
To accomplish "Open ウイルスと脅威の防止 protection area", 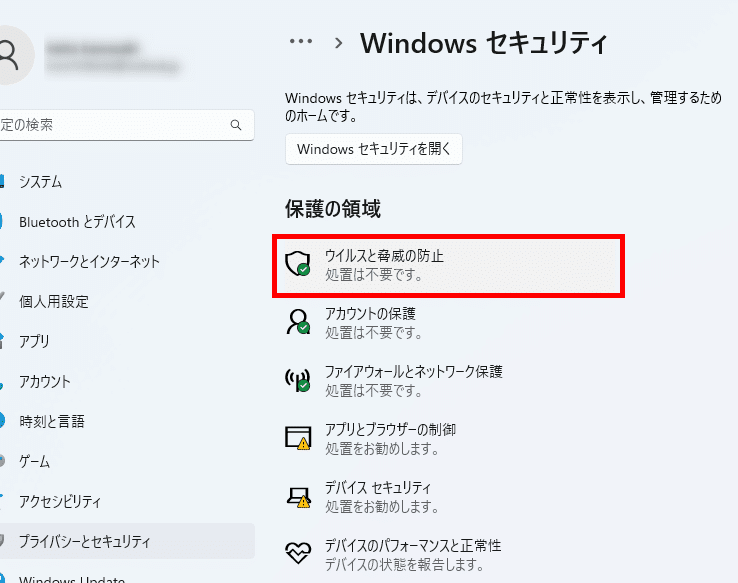I will tap(384, 256).
